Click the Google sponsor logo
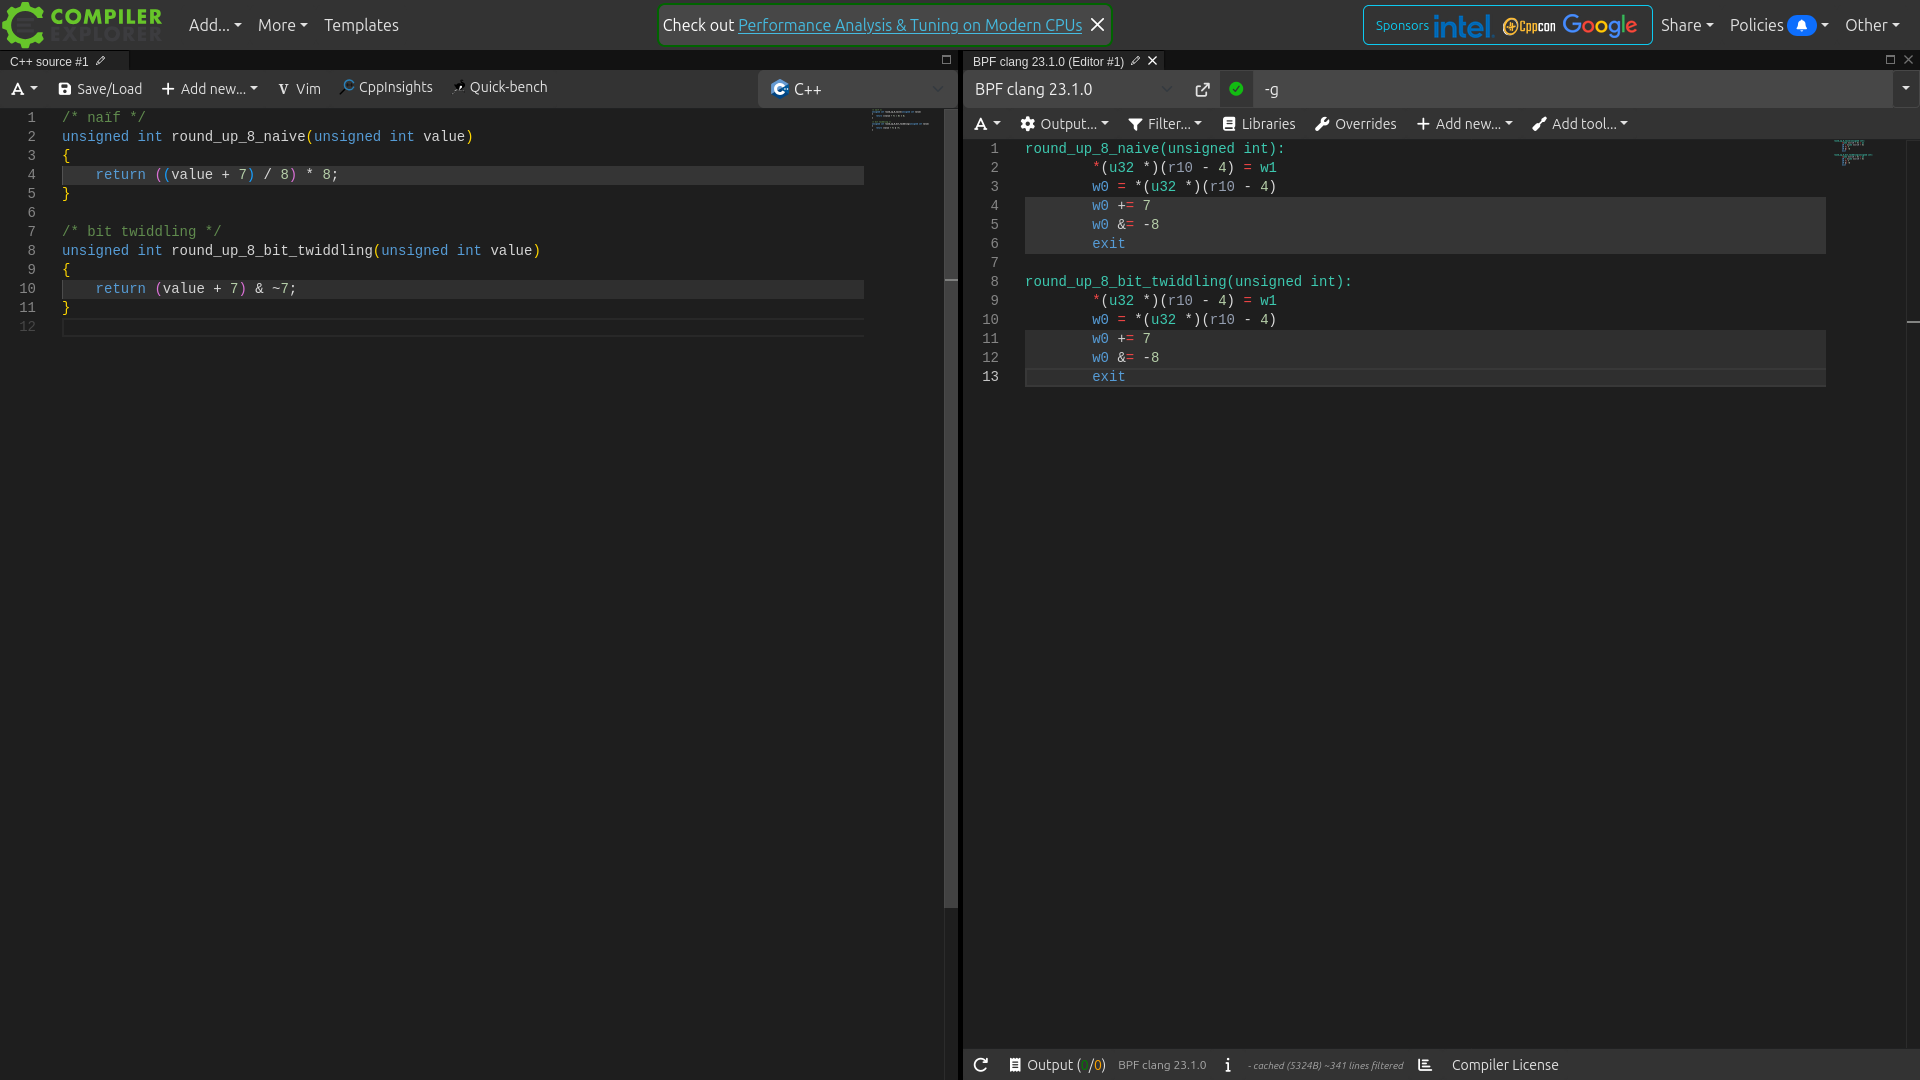This screenshot has width=1920, height=1080. click(x=1600, y=25)
